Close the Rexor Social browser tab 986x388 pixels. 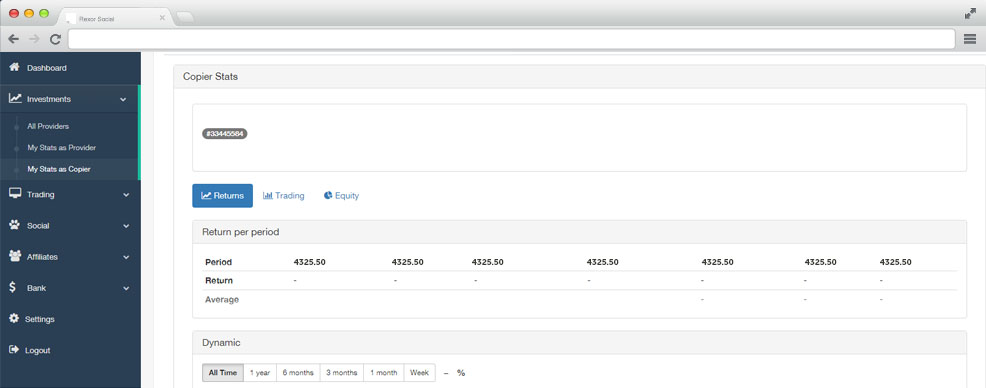tap(162, 18)
